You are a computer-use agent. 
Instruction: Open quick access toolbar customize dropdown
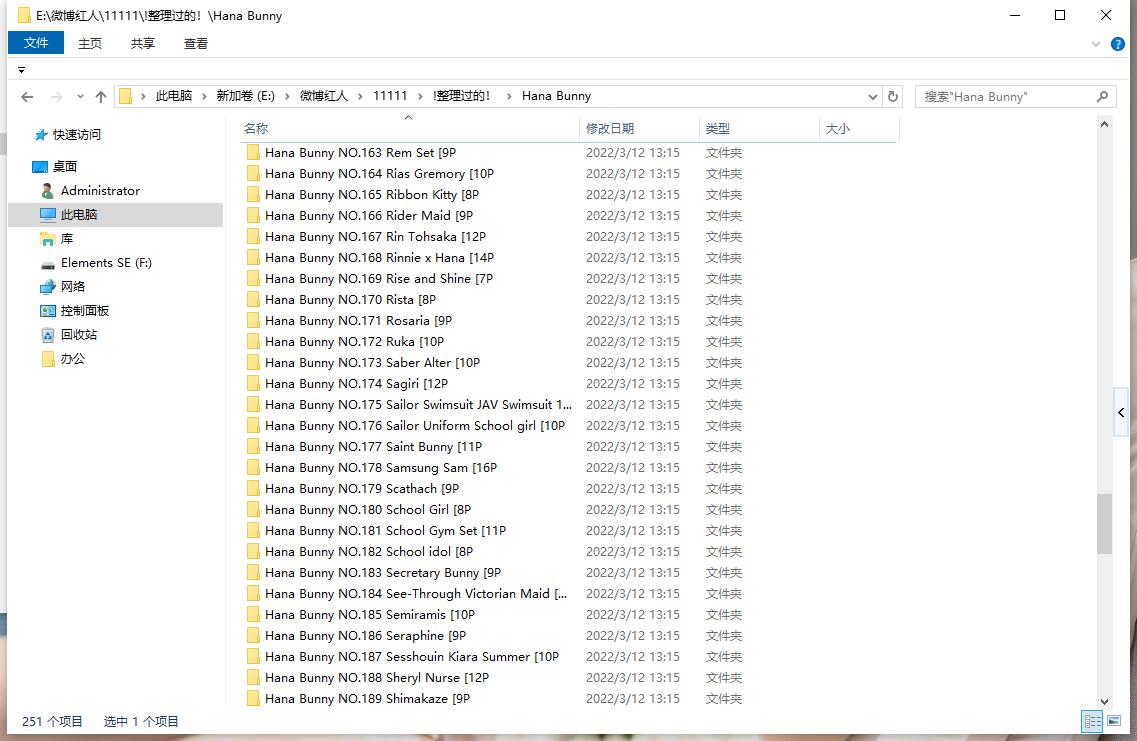pos(21,70)
